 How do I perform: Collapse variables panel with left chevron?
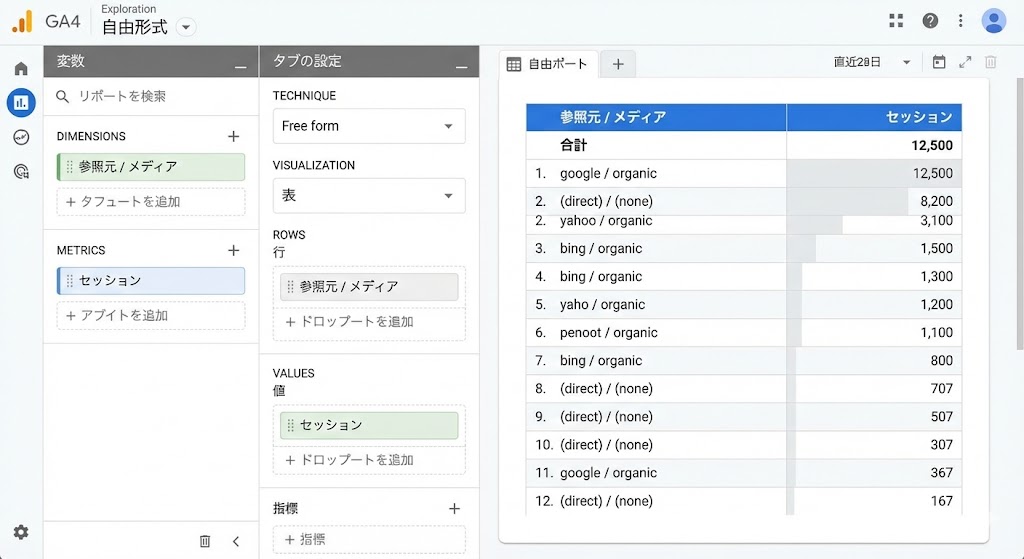(x=236, y=541)
